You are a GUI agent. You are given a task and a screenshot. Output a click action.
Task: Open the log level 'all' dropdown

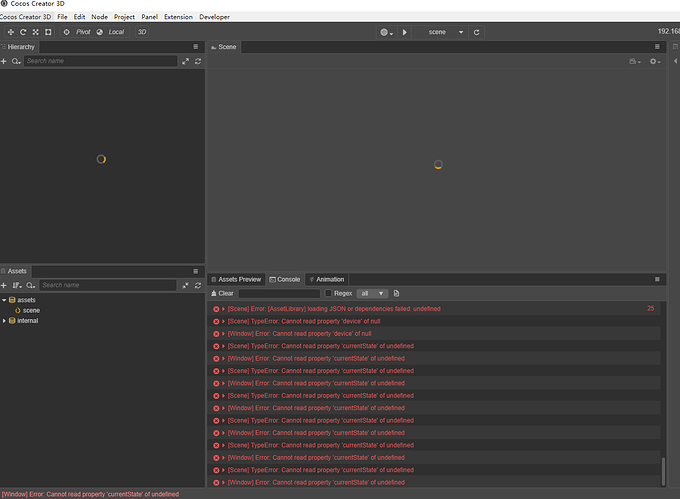coord(372,294)
